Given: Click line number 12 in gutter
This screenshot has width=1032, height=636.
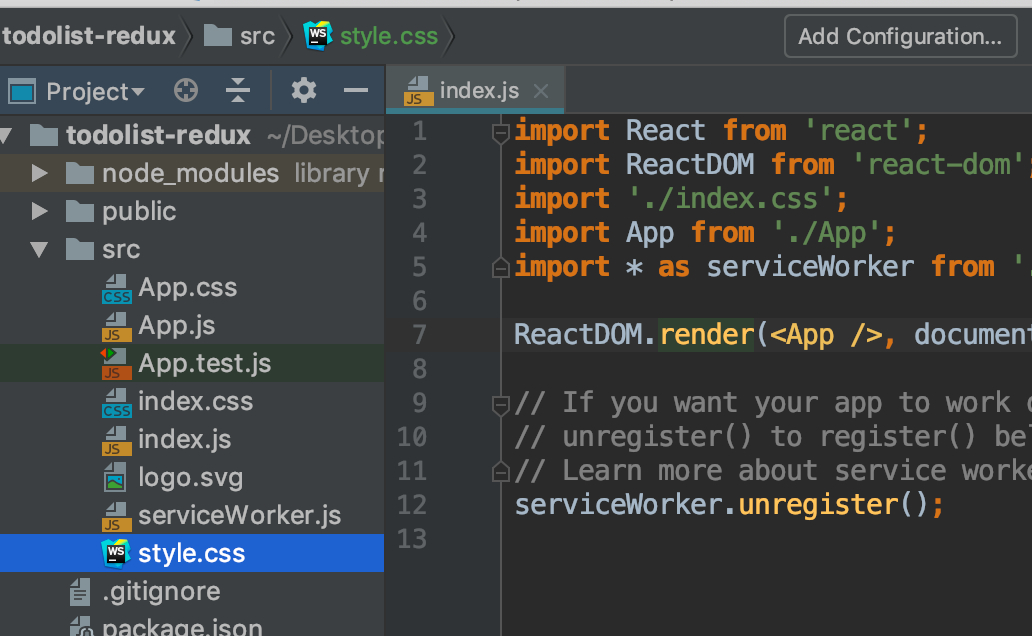Looking at the screenshot, I should [x=412, y=505].
